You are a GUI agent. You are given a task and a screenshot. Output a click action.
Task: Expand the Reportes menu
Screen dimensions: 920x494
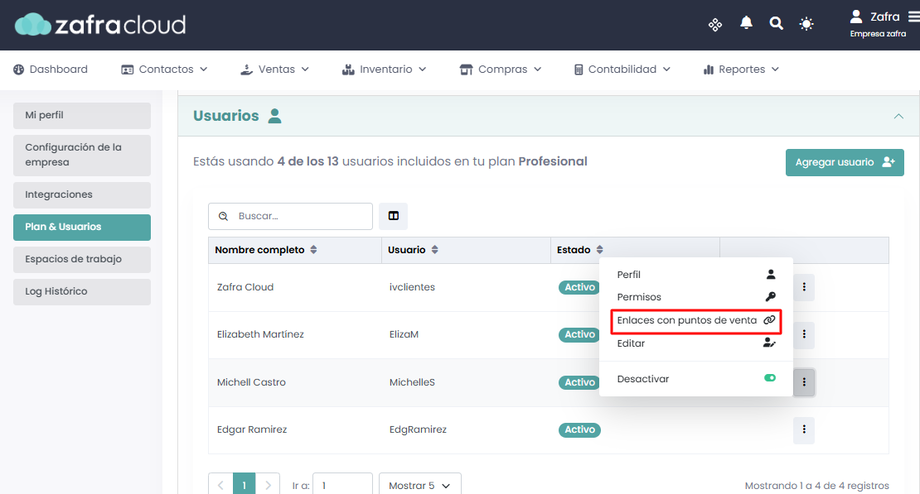741,69
